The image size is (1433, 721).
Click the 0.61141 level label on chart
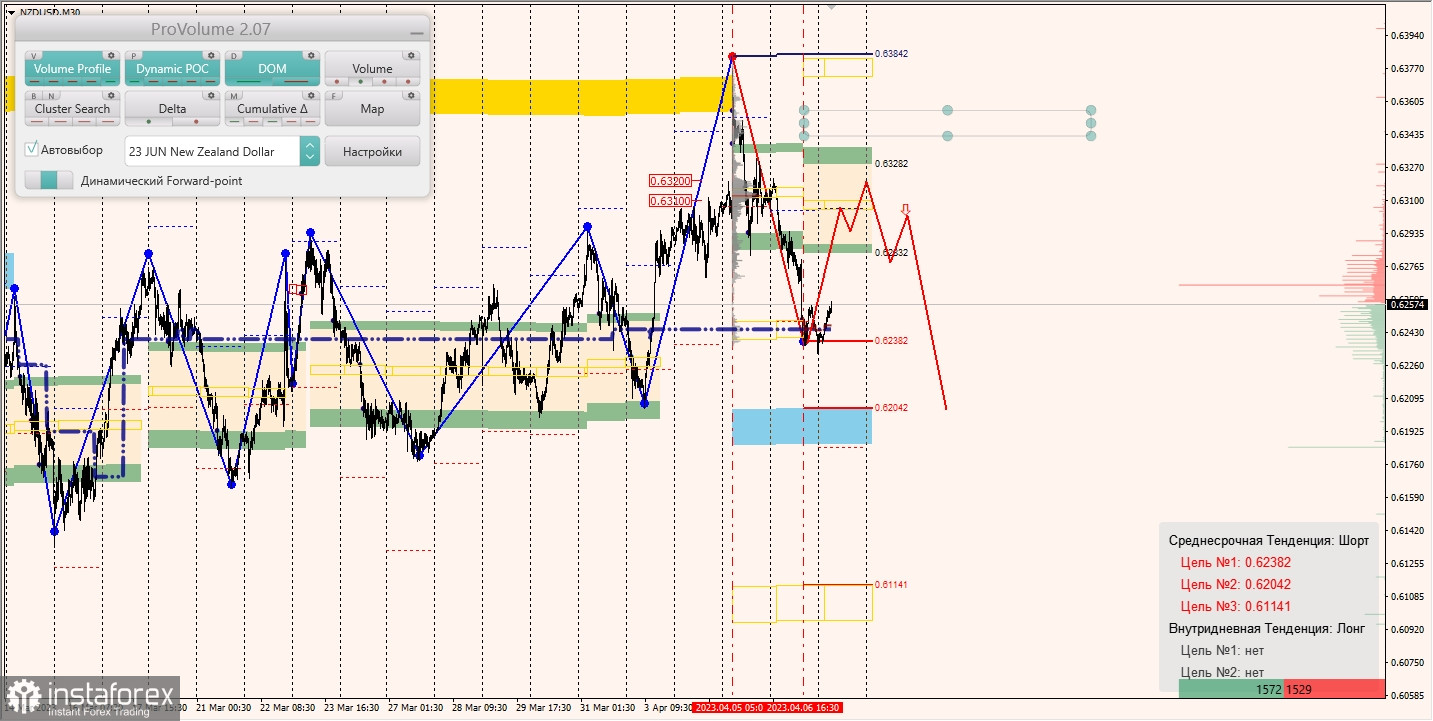pyautogui.click(x=891, y=584)
